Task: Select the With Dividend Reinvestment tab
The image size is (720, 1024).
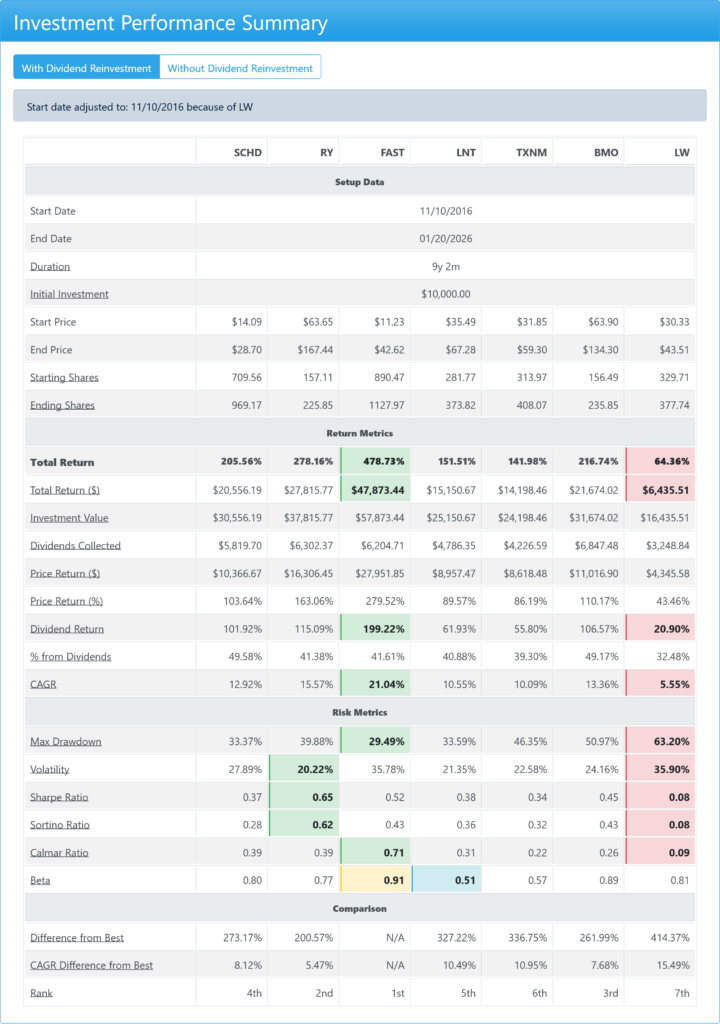Action: coord(87,68)
